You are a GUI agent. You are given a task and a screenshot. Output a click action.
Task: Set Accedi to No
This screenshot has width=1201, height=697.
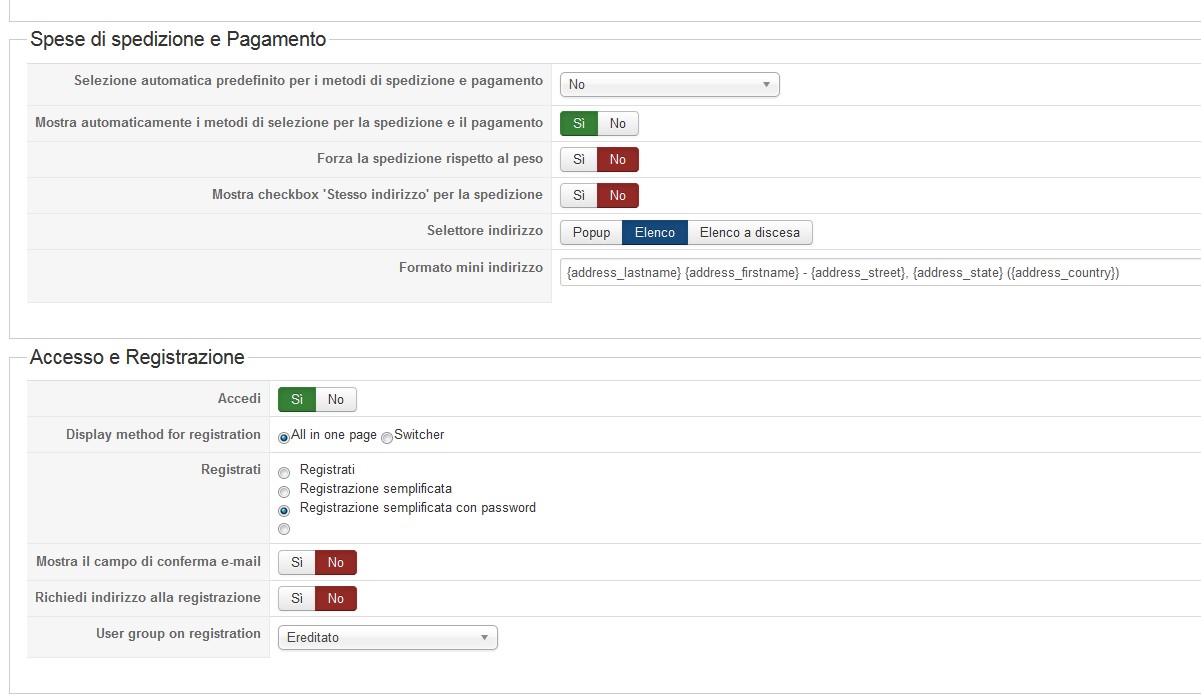click(x=336, y=400)
